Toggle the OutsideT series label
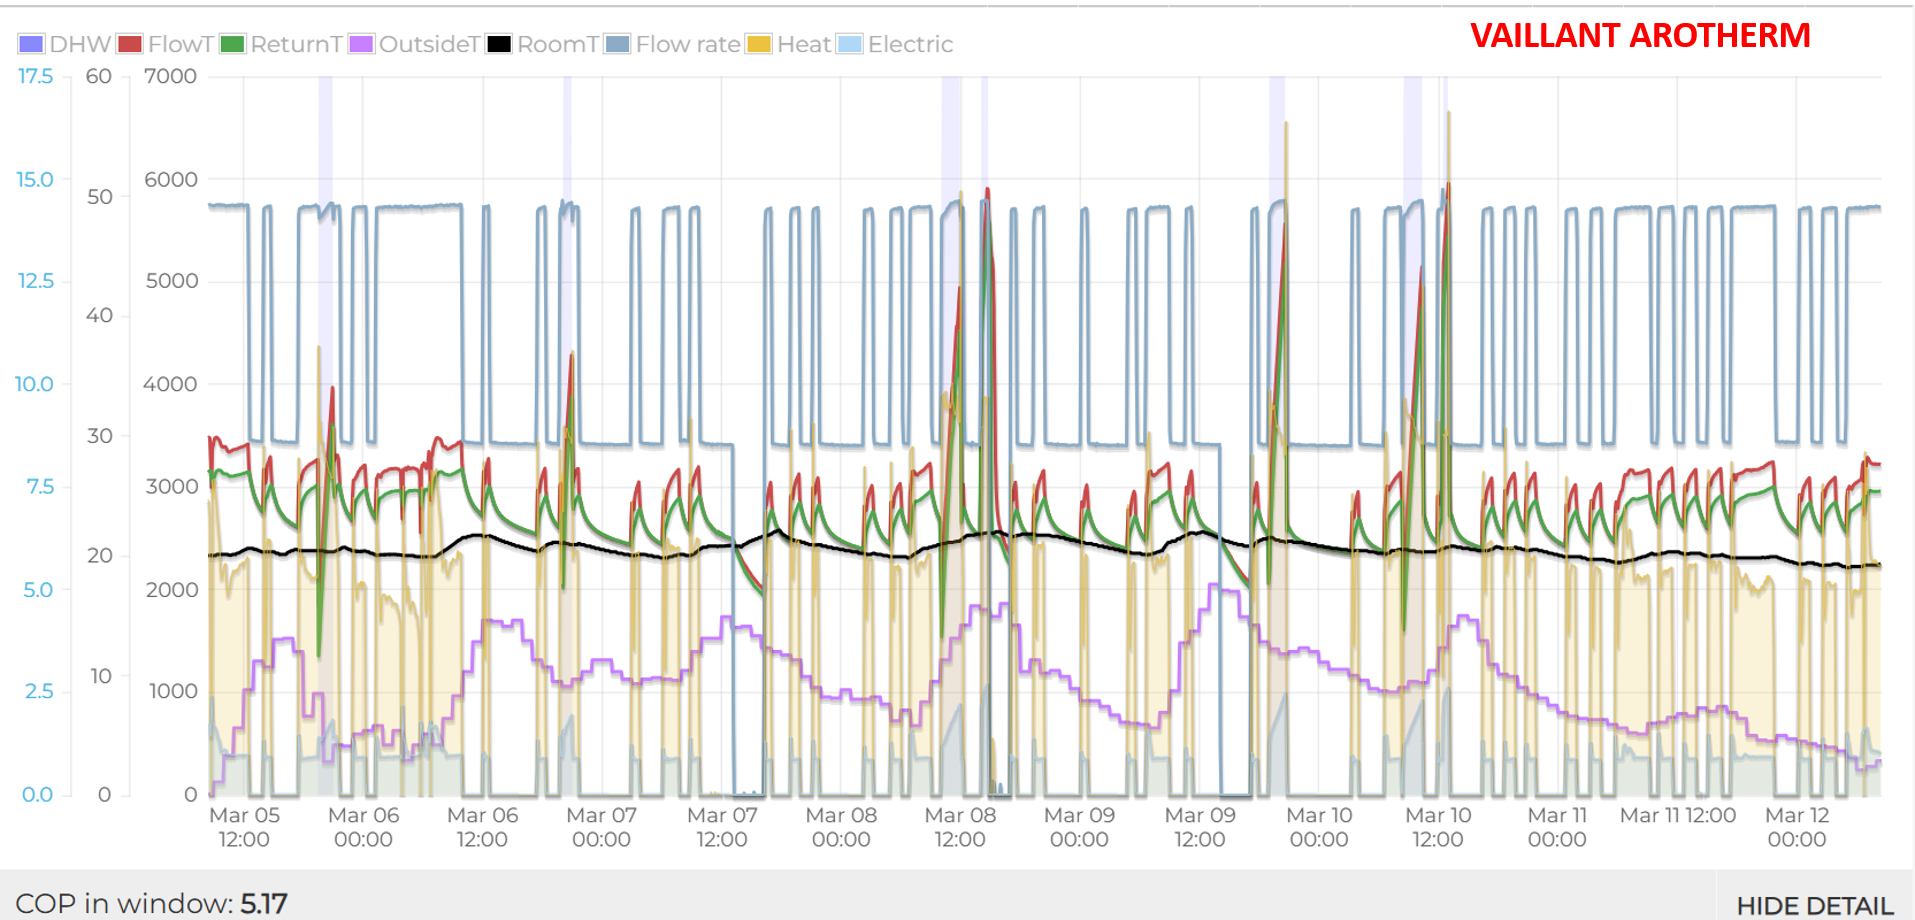Image resolution: width=1915 pixels, height=920 pixels. tap(430, 44)
